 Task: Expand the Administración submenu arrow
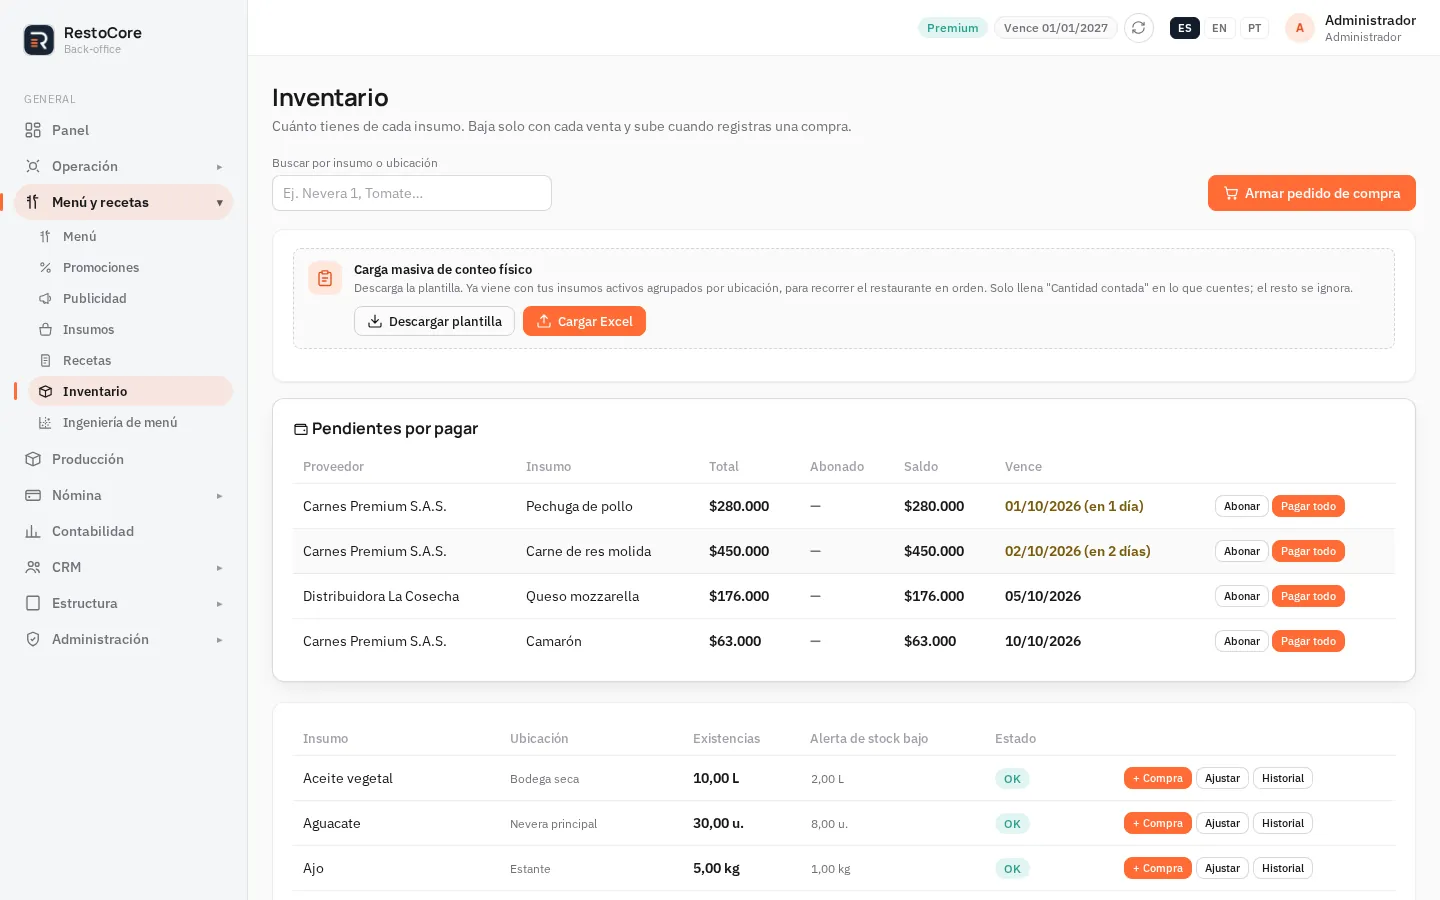(219, 640)
